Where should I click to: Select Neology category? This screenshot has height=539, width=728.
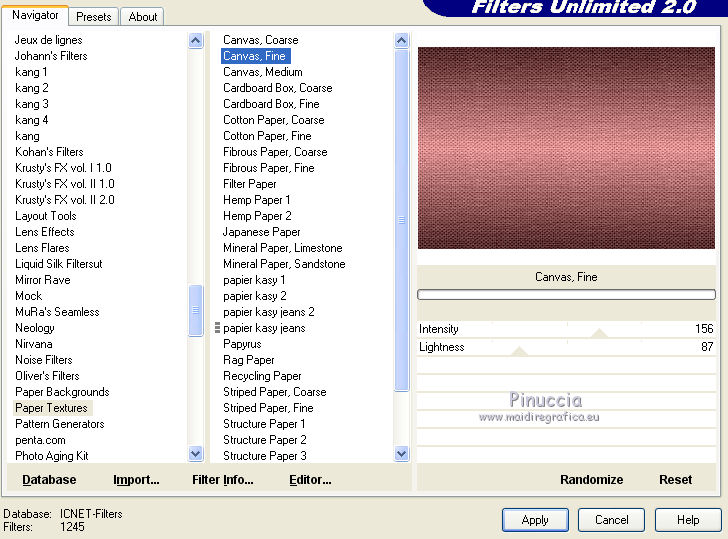(35, 328)
